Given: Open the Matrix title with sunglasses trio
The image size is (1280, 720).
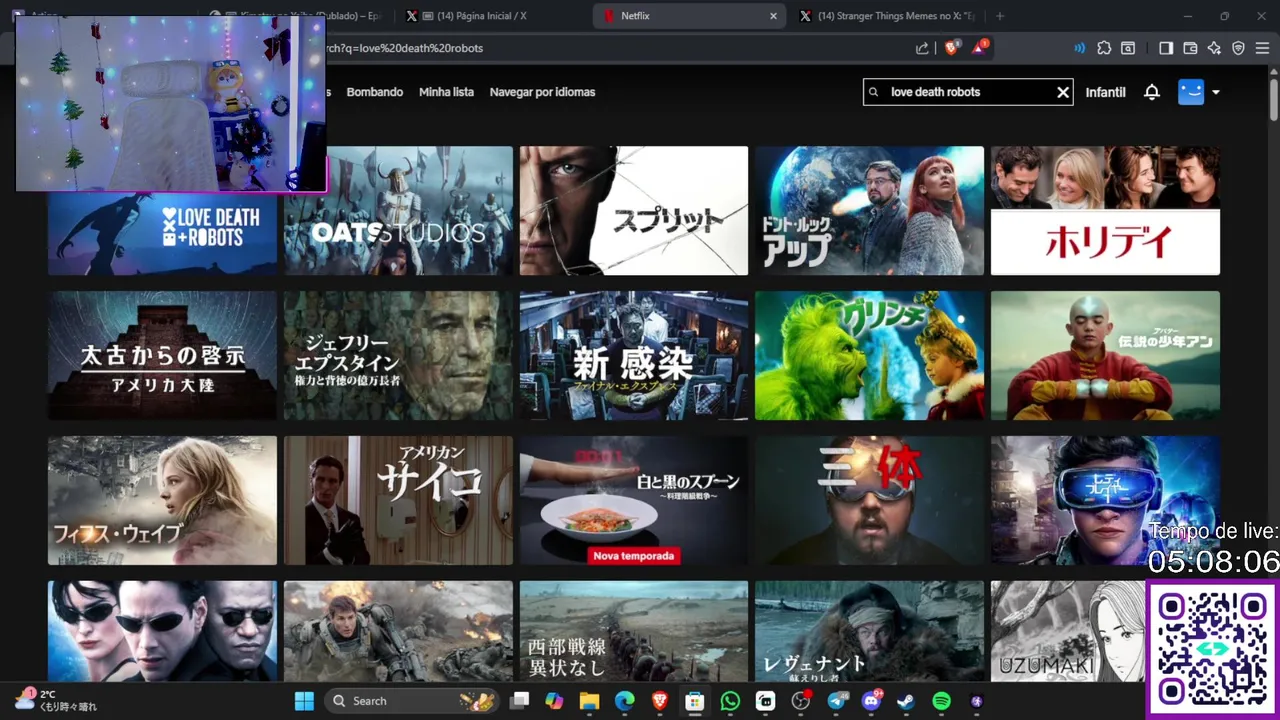Looking at the screenshot, I should [x=162, y=632].
